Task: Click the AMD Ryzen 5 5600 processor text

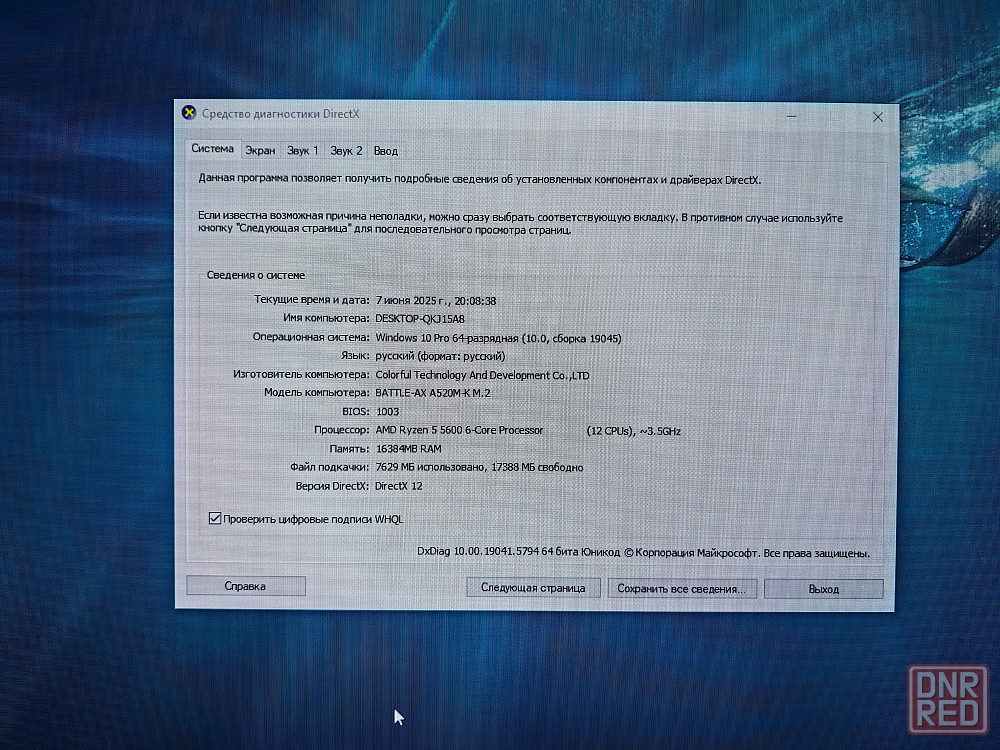Action: point(459,430)
